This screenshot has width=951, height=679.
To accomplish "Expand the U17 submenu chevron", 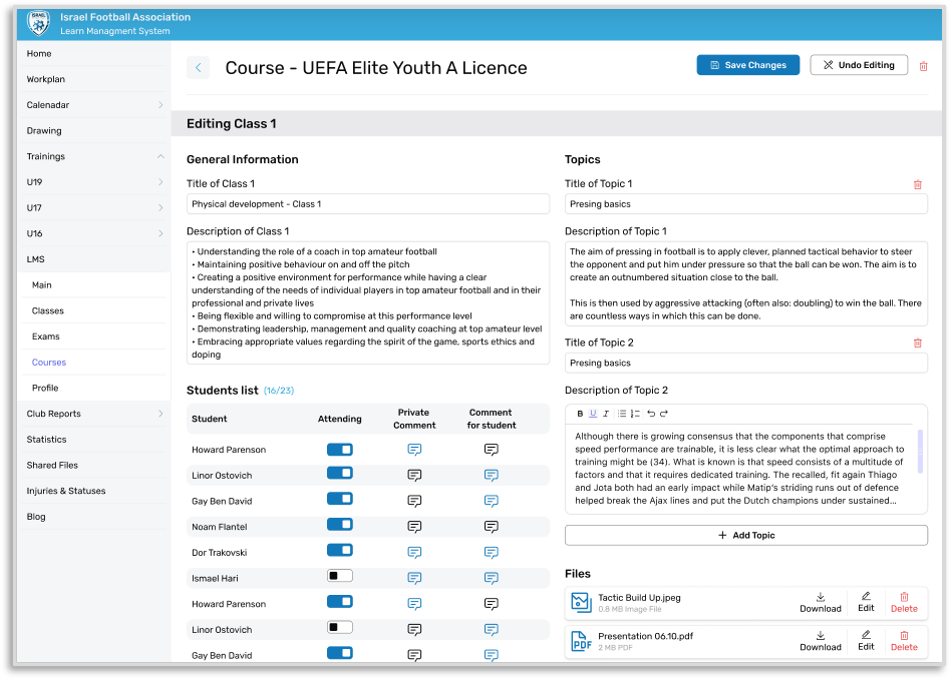I will click(x=160, y=208).
